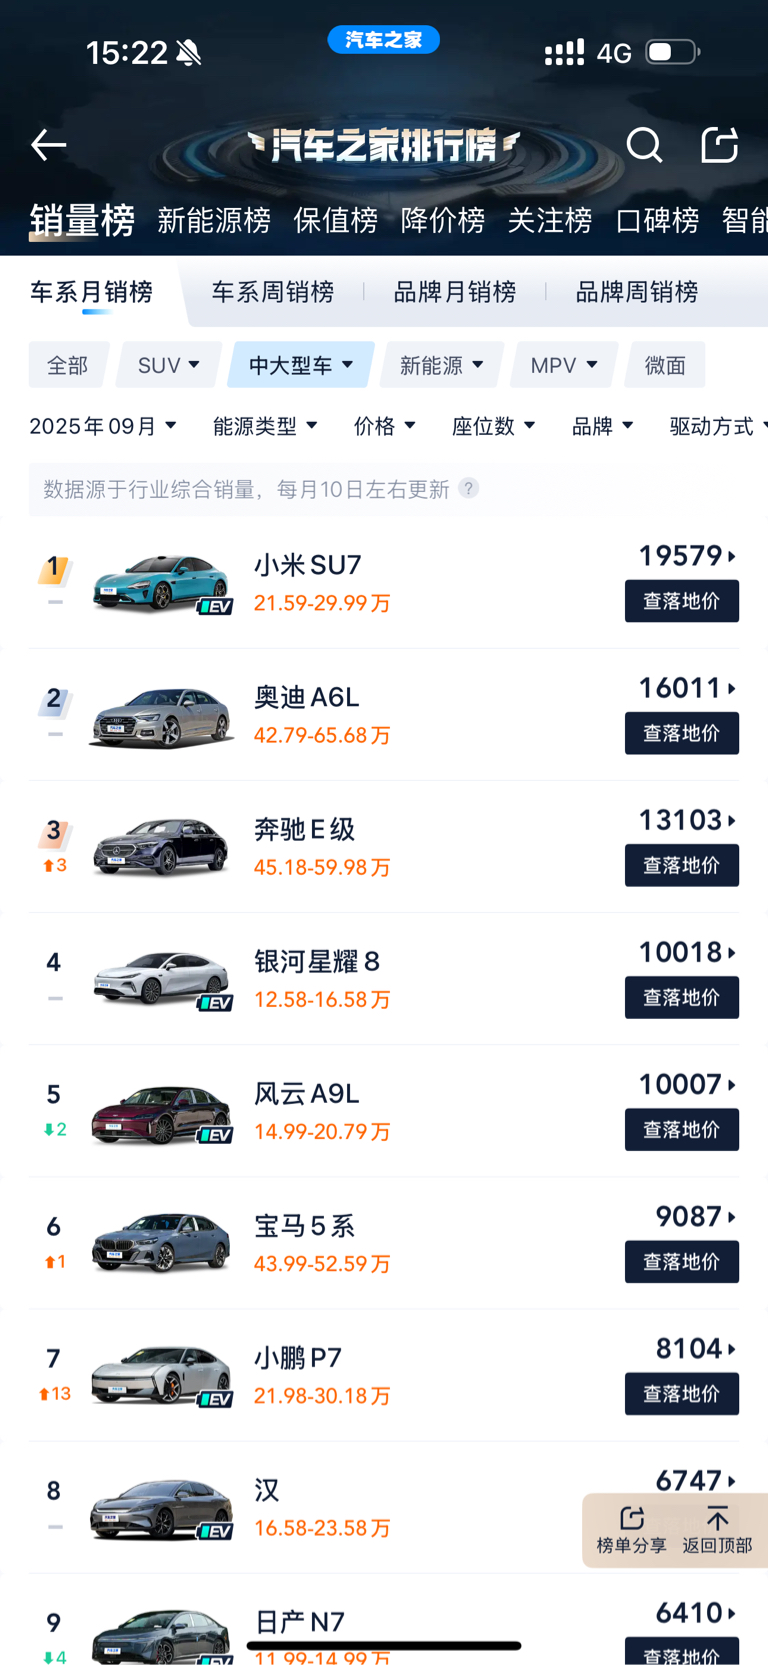Tap 查落地价 for 奔驰E级

point(681,865)
